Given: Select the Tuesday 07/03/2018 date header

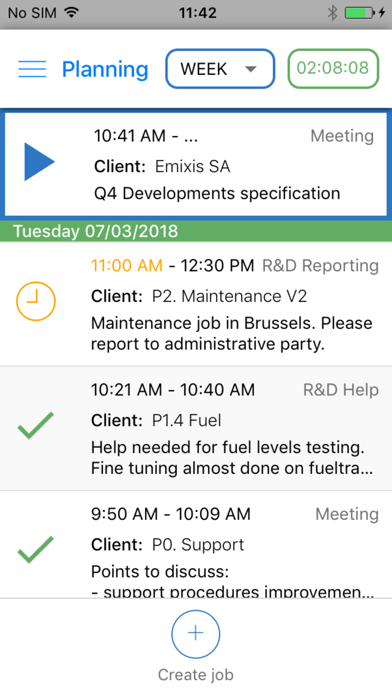Looking at the screenshot, I should pos(196,231).
